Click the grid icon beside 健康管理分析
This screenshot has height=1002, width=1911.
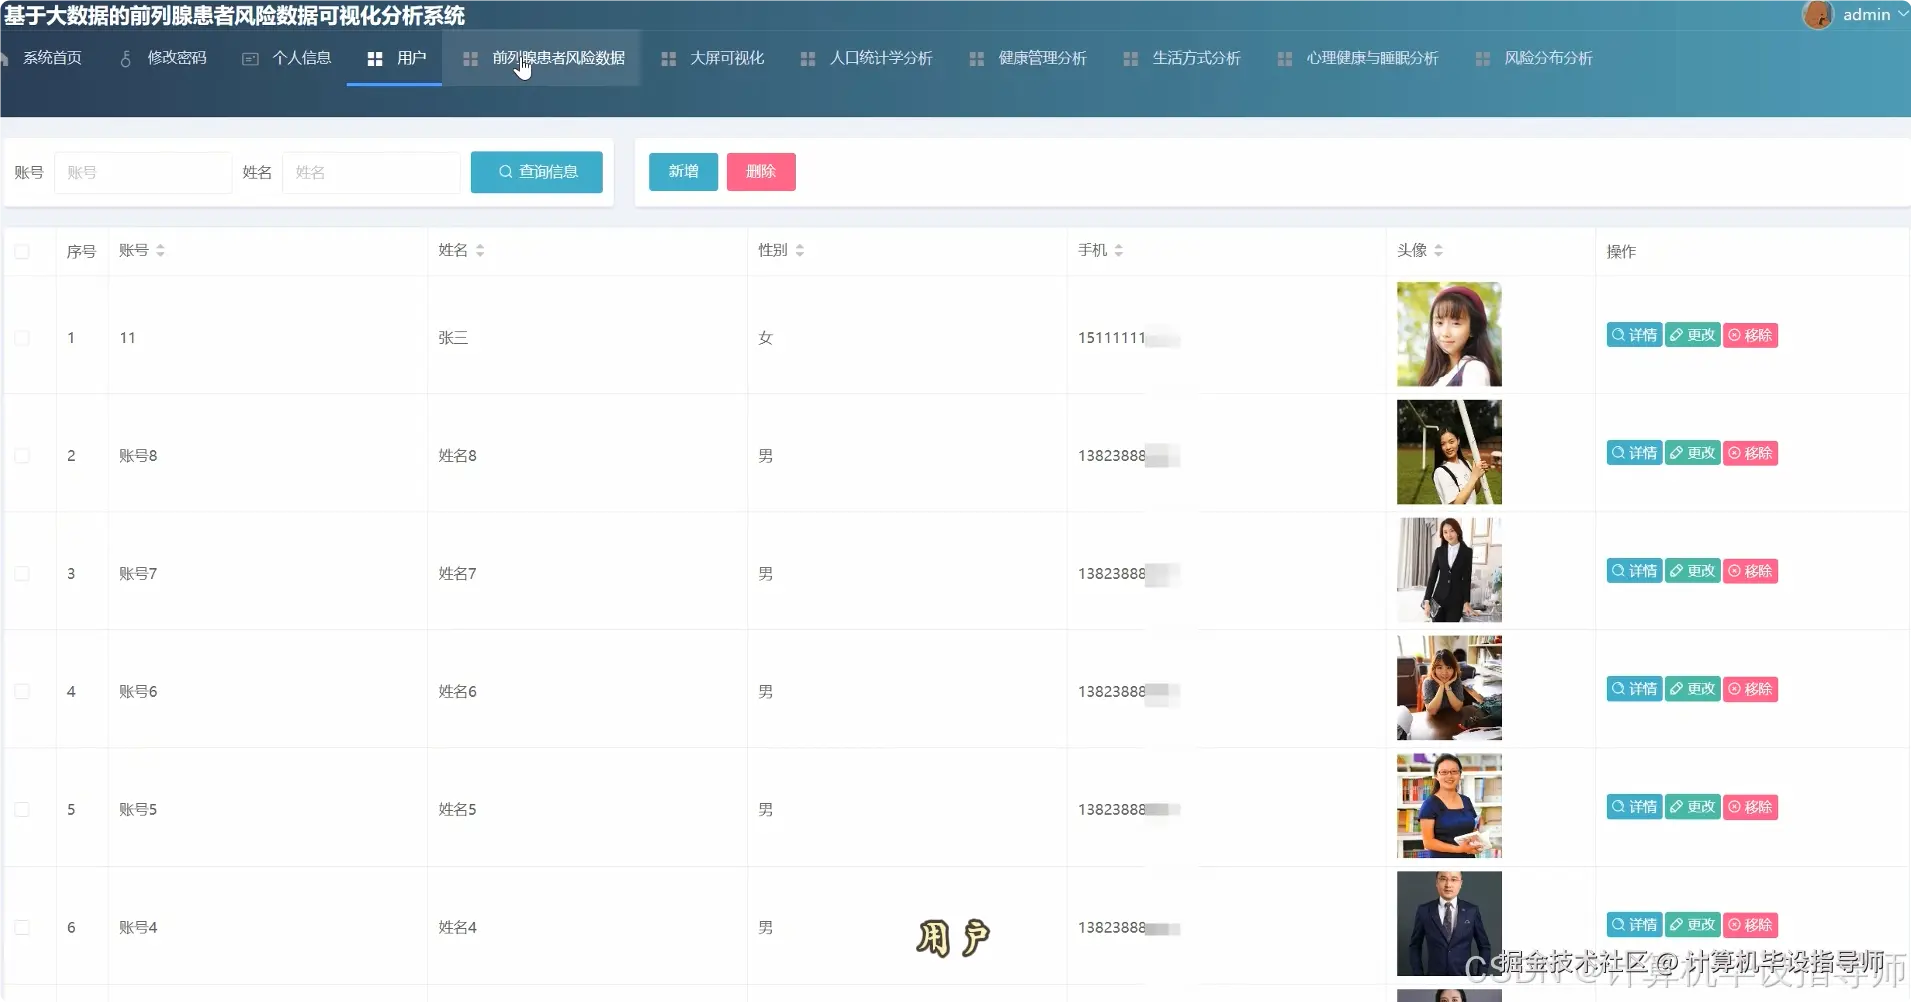[x=977, y=59]
